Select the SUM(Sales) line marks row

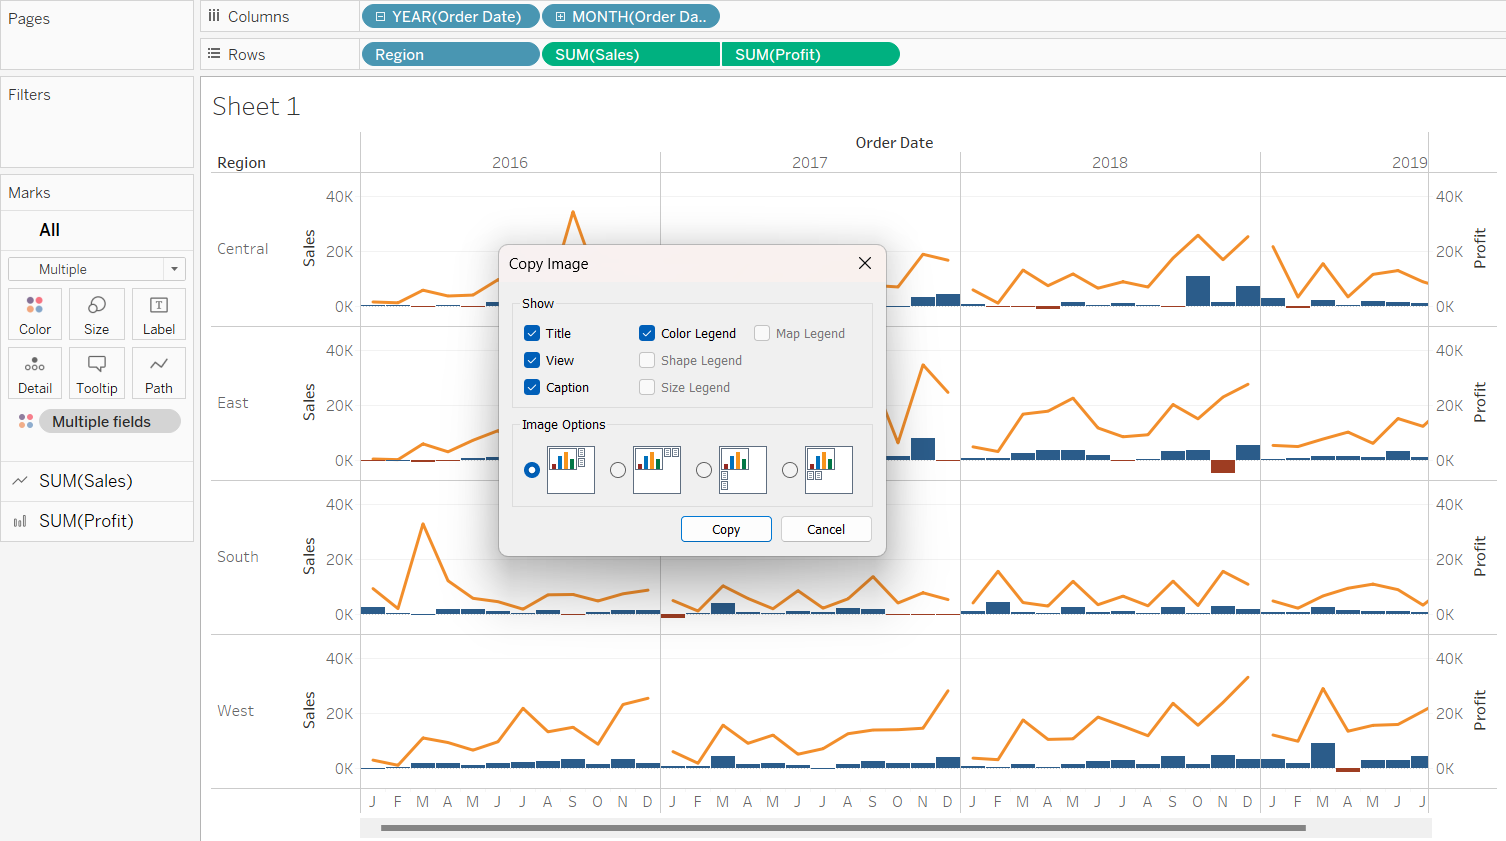point(86,481)
